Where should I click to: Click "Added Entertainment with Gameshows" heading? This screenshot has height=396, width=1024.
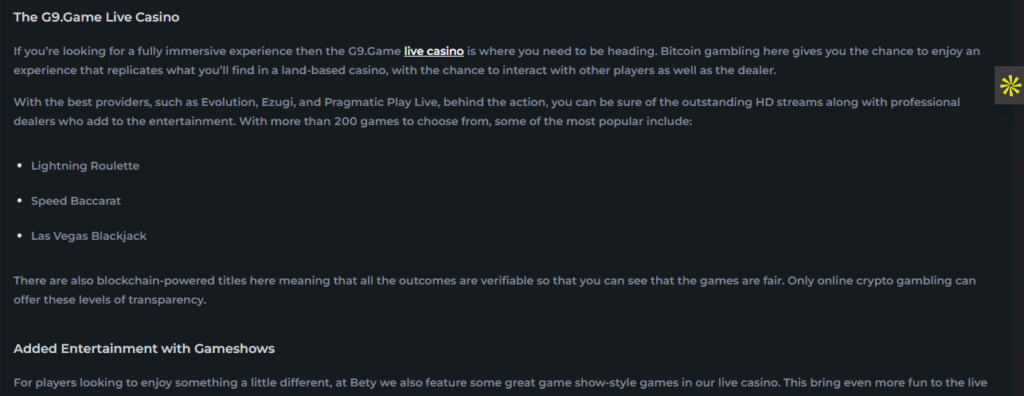click(x=144, y=349)
